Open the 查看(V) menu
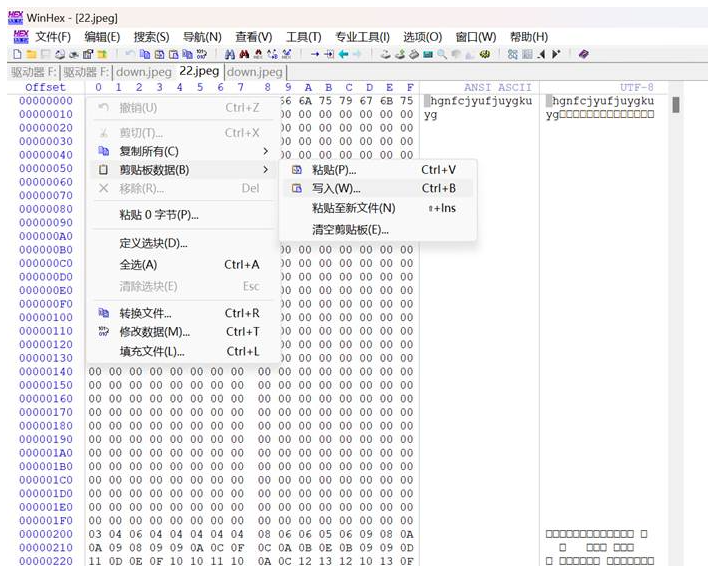Image resolution: width=708 pixels, height=582 pixels. 253,37
